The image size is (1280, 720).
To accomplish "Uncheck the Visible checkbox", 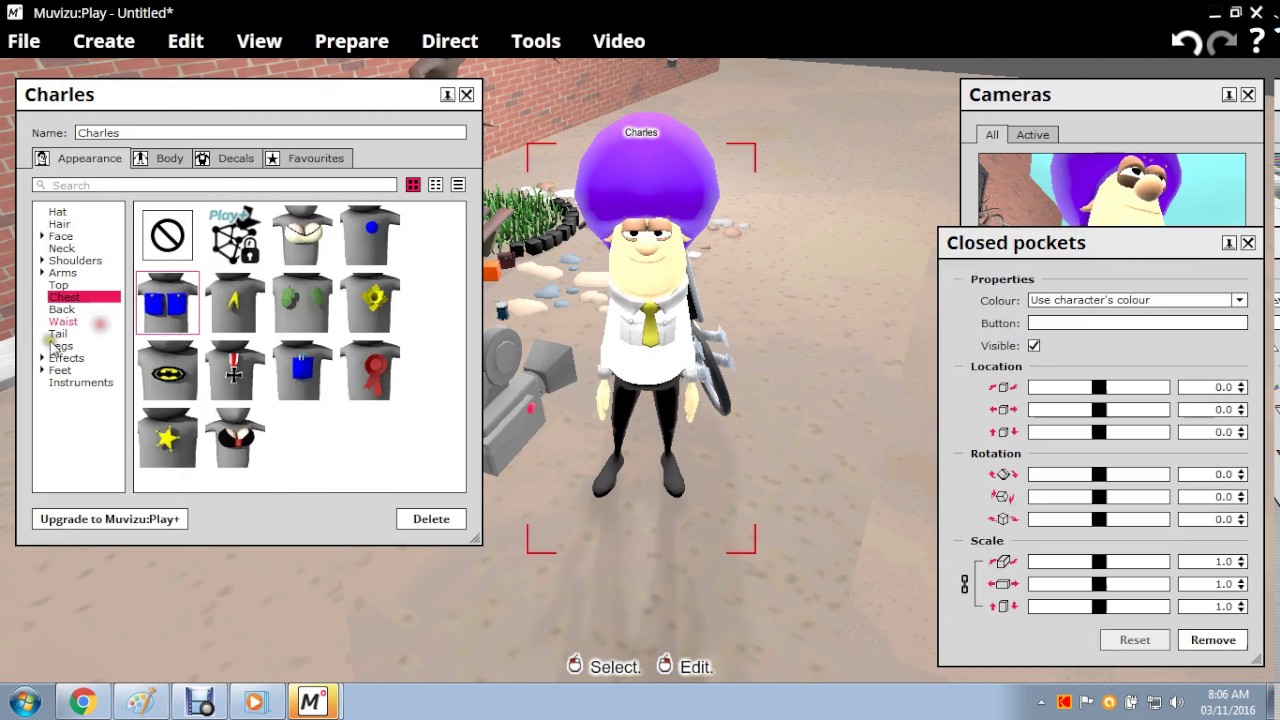I will tap(1034, 346).
